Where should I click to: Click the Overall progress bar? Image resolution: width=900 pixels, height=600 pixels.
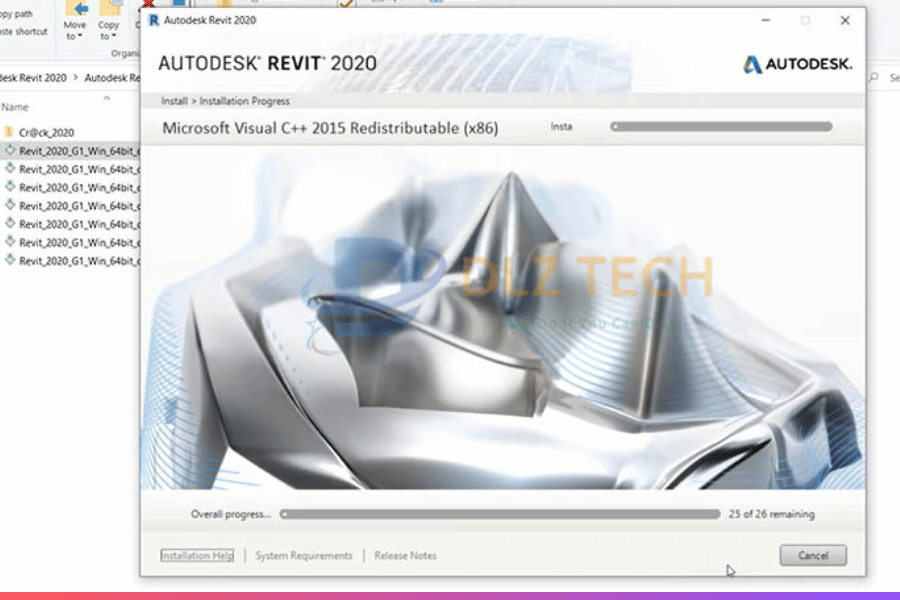tap(499, 514)
